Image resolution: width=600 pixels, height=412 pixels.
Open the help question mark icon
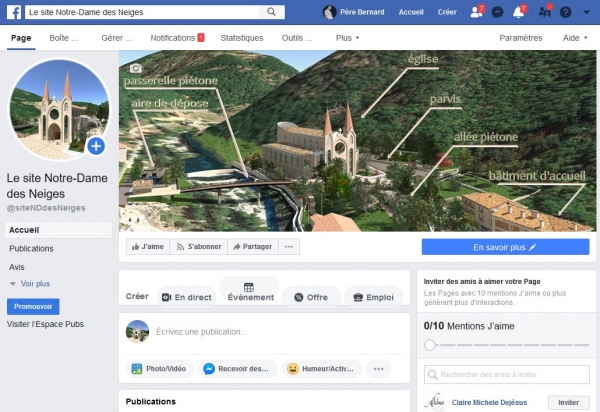click(566, 12)
